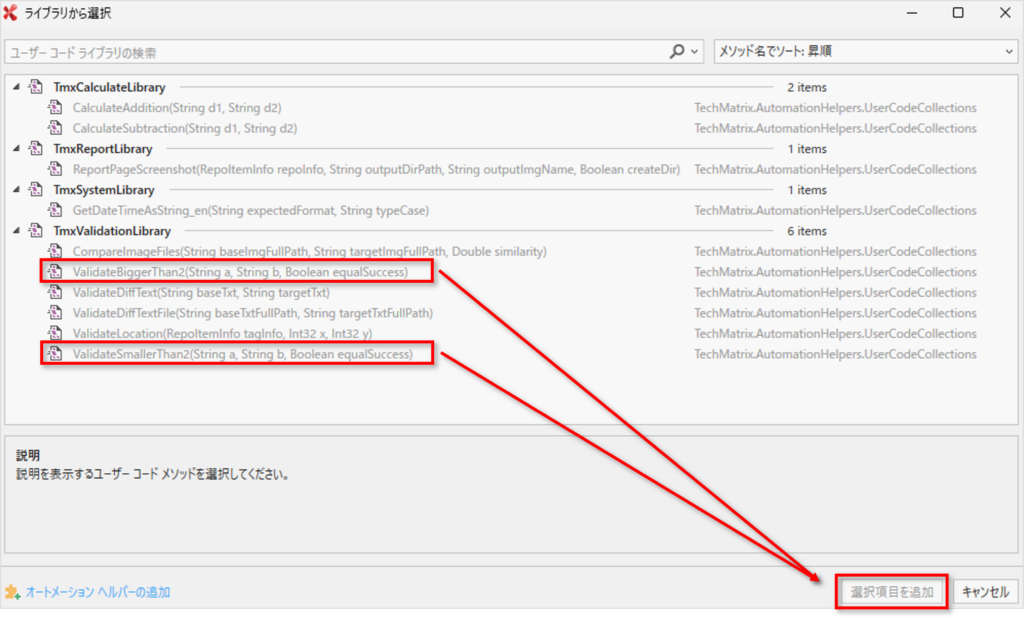Screen dimensions: 1024x618
Task: Click the キャンセル button
Action: pyautogui.click(x=985, y=592)
